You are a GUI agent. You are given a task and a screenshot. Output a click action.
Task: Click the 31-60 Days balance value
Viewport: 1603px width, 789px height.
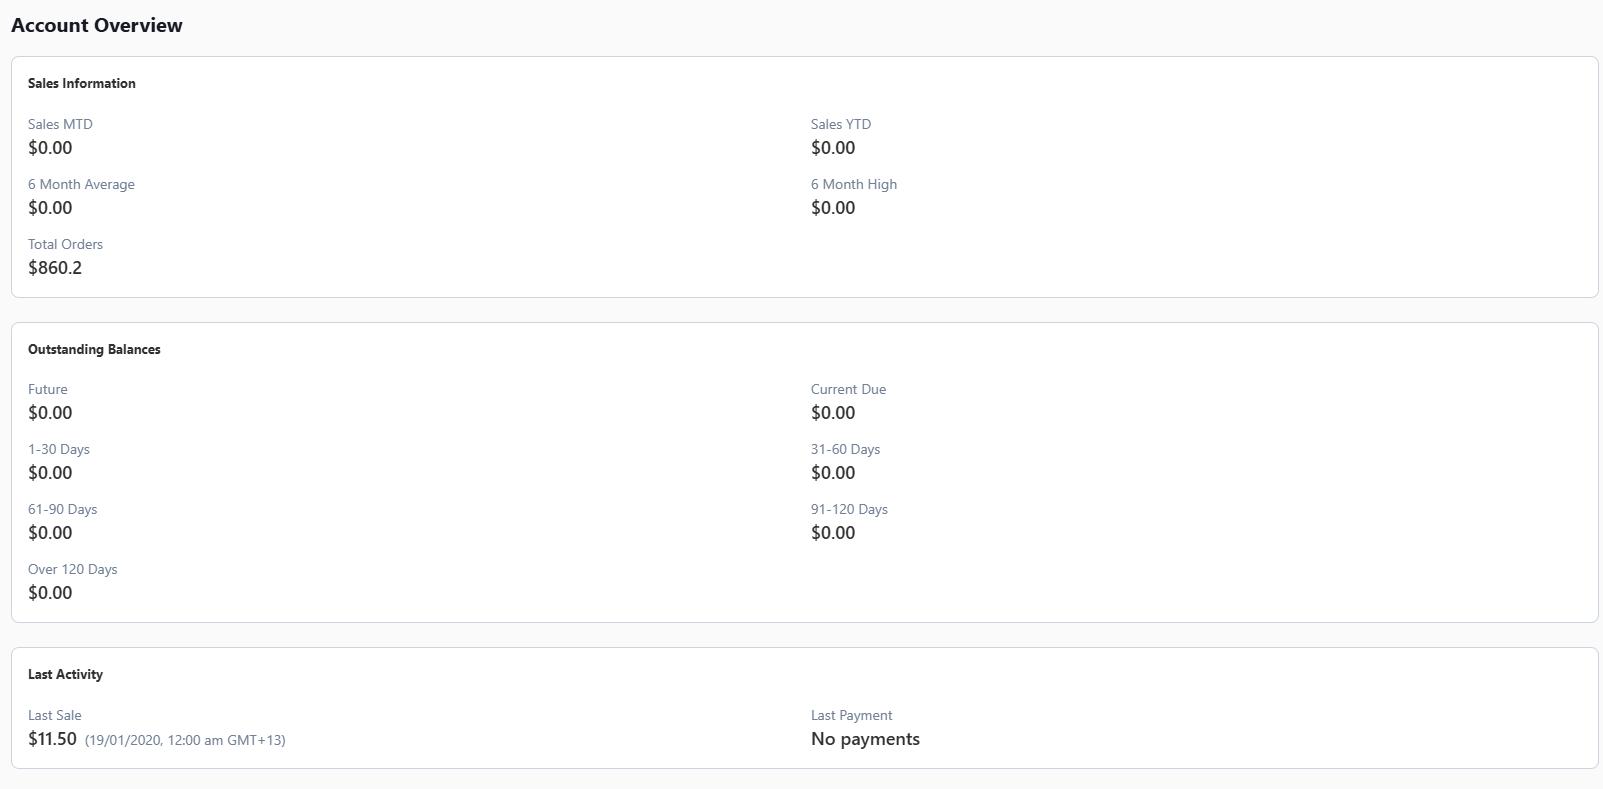[833, 473]
